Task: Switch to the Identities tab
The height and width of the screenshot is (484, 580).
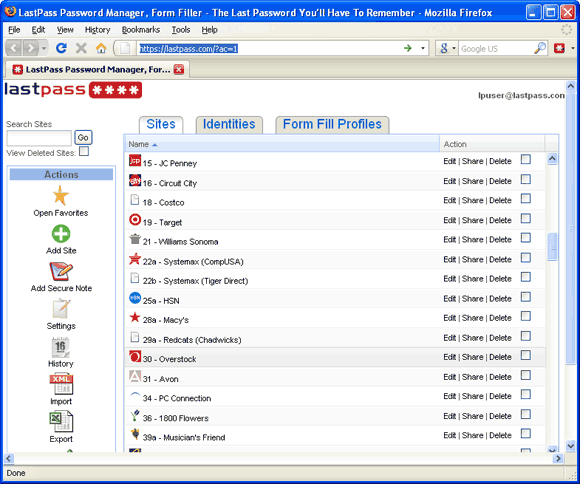Action: coord(229,124)
